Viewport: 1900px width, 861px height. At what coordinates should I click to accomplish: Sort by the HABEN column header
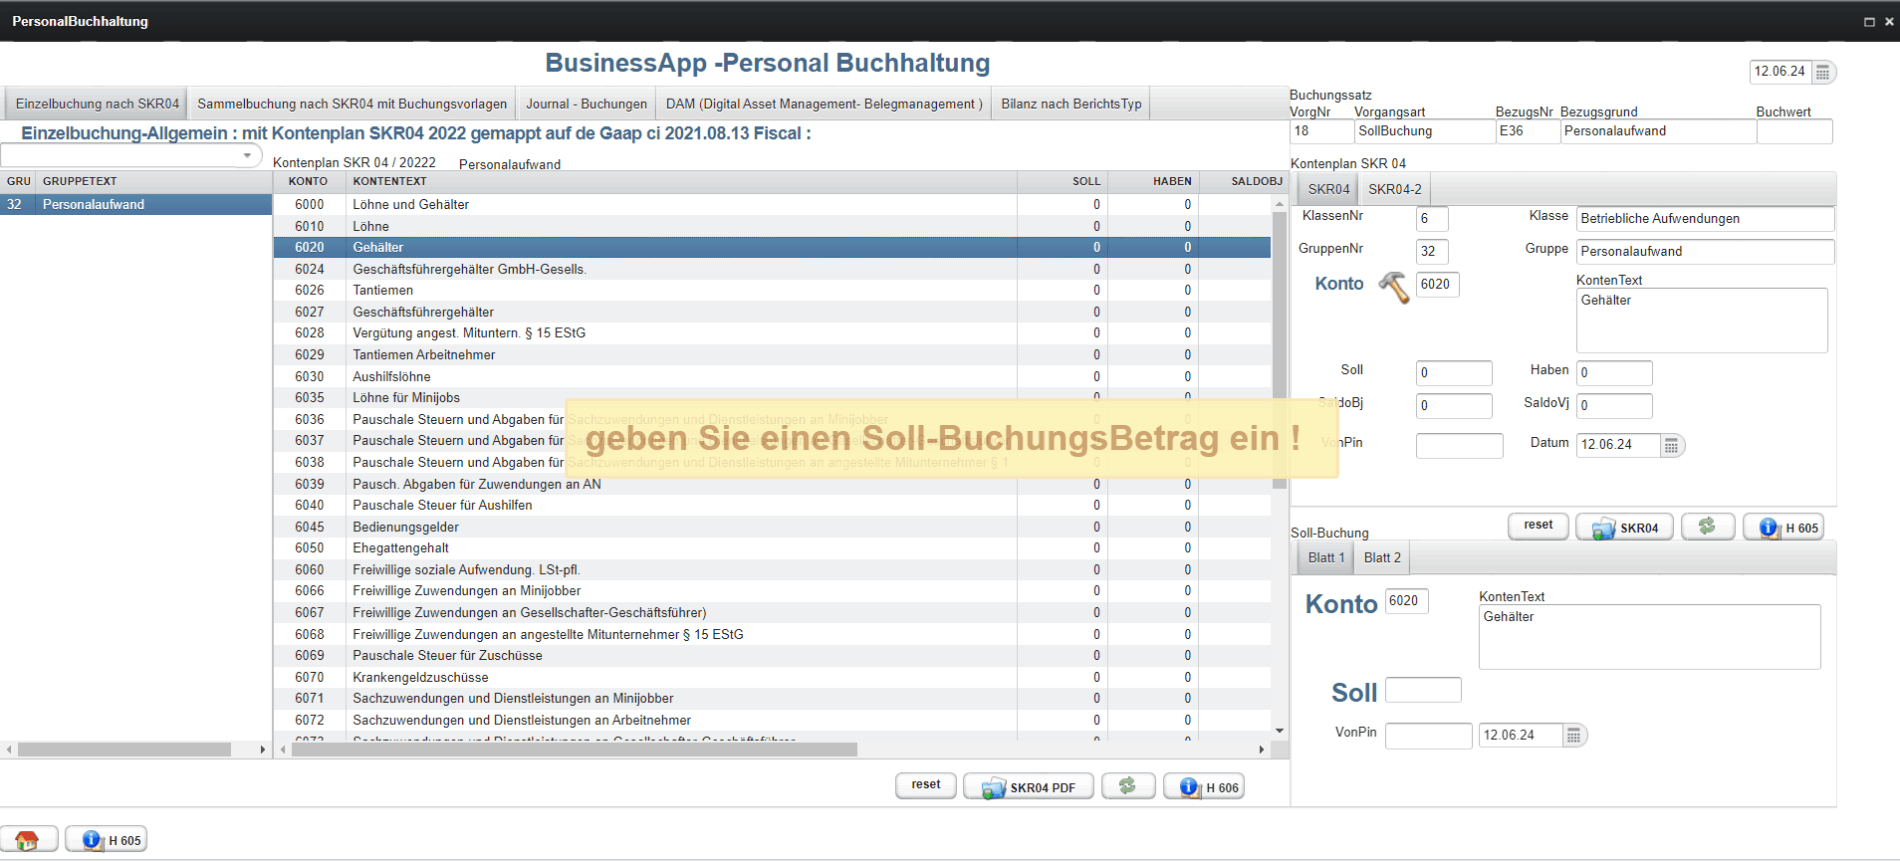coord(1153,182)
